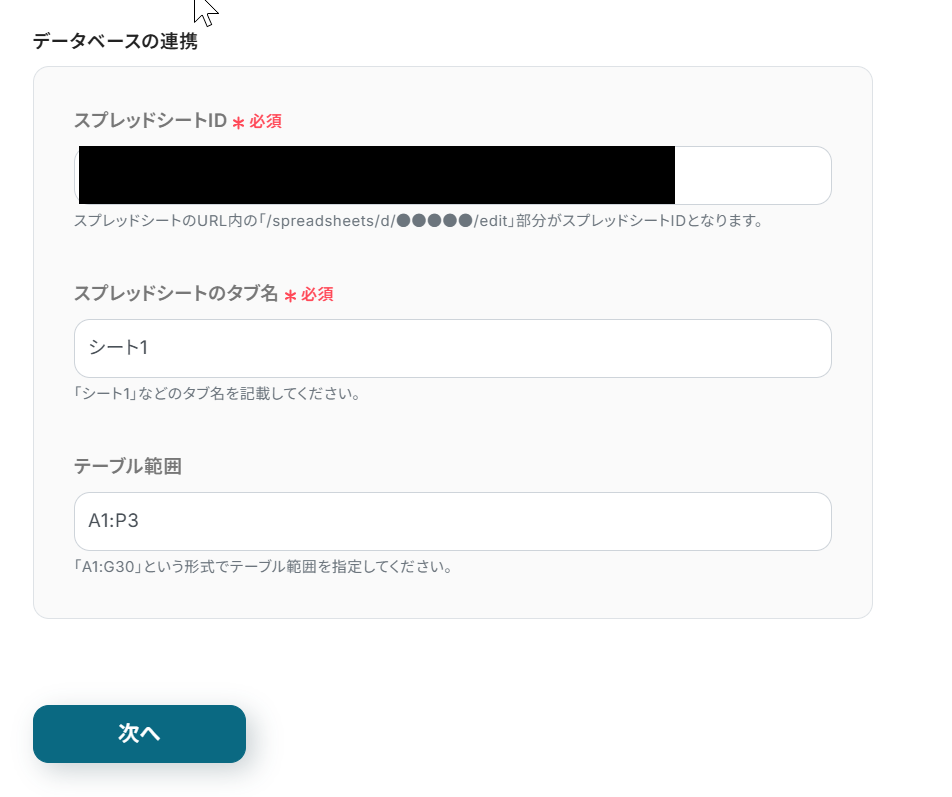Click the hint text mentioning 「A1:G30」という形式

coord(263,567)
